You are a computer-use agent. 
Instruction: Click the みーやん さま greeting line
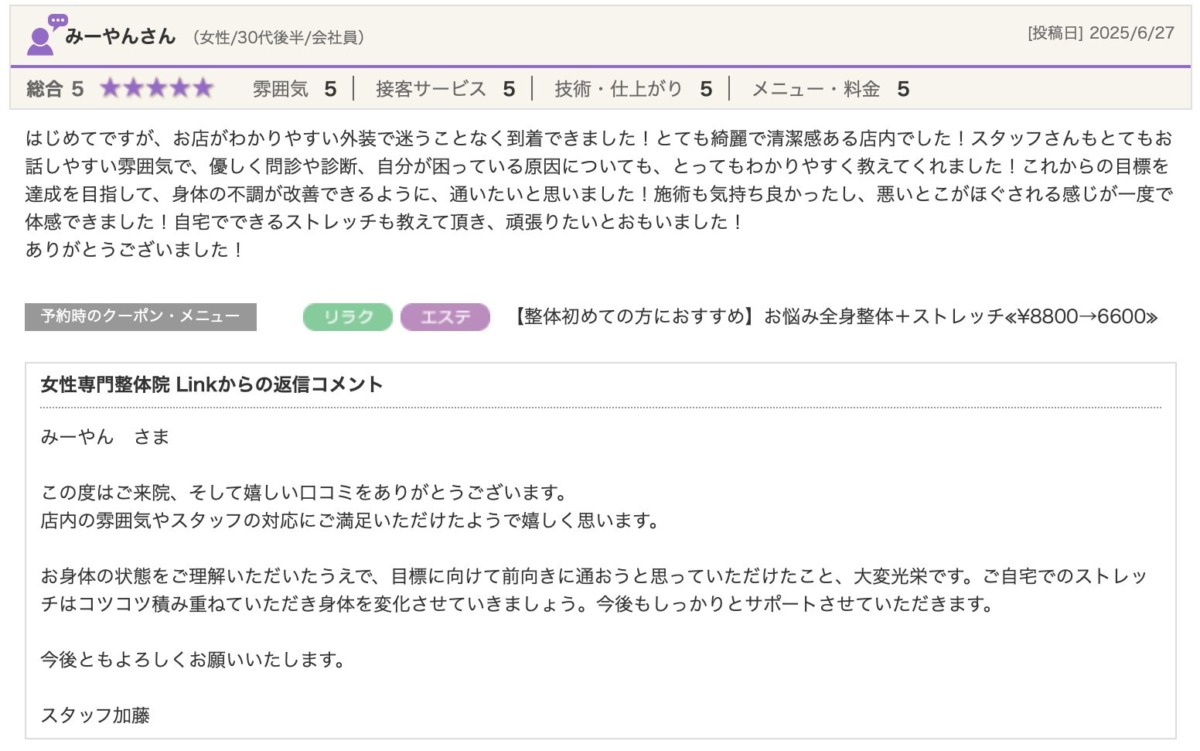pos(105,437)
